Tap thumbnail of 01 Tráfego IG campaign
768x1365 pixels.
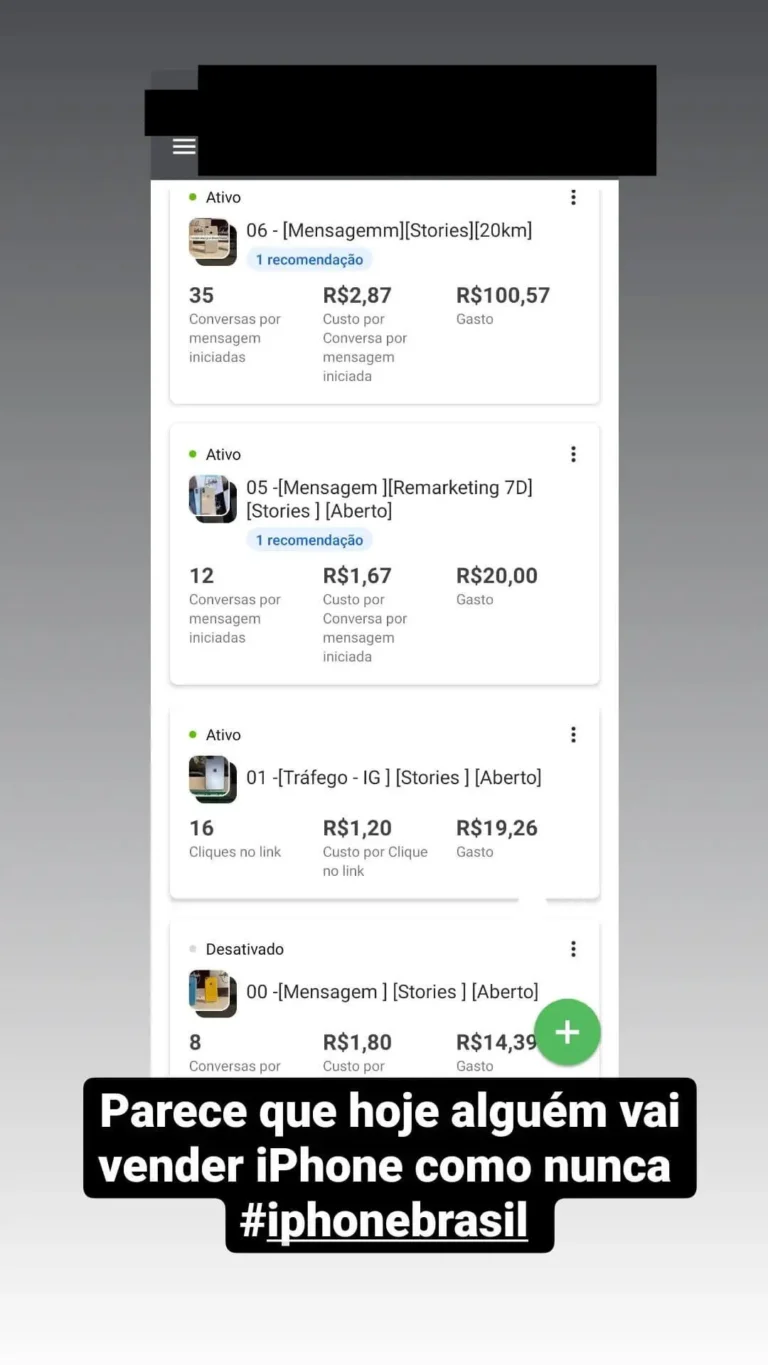[212, 779]
